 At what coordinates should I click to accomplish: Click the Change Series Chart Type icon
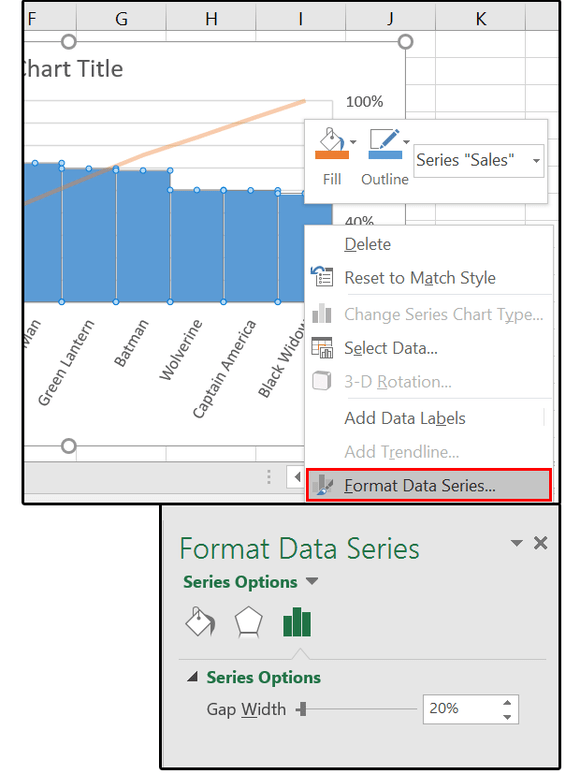(x=322, y=313)
